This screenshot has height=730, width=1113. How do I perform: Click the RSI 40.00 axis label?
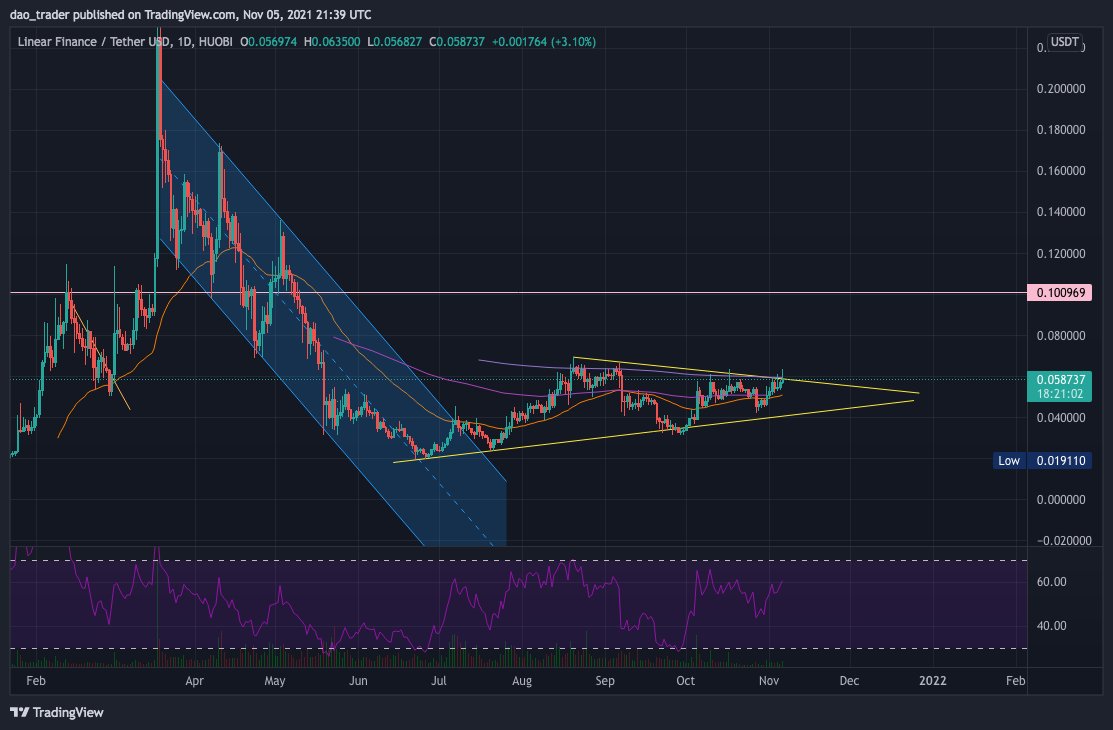pyautogui.click(x=1051, y=626)
